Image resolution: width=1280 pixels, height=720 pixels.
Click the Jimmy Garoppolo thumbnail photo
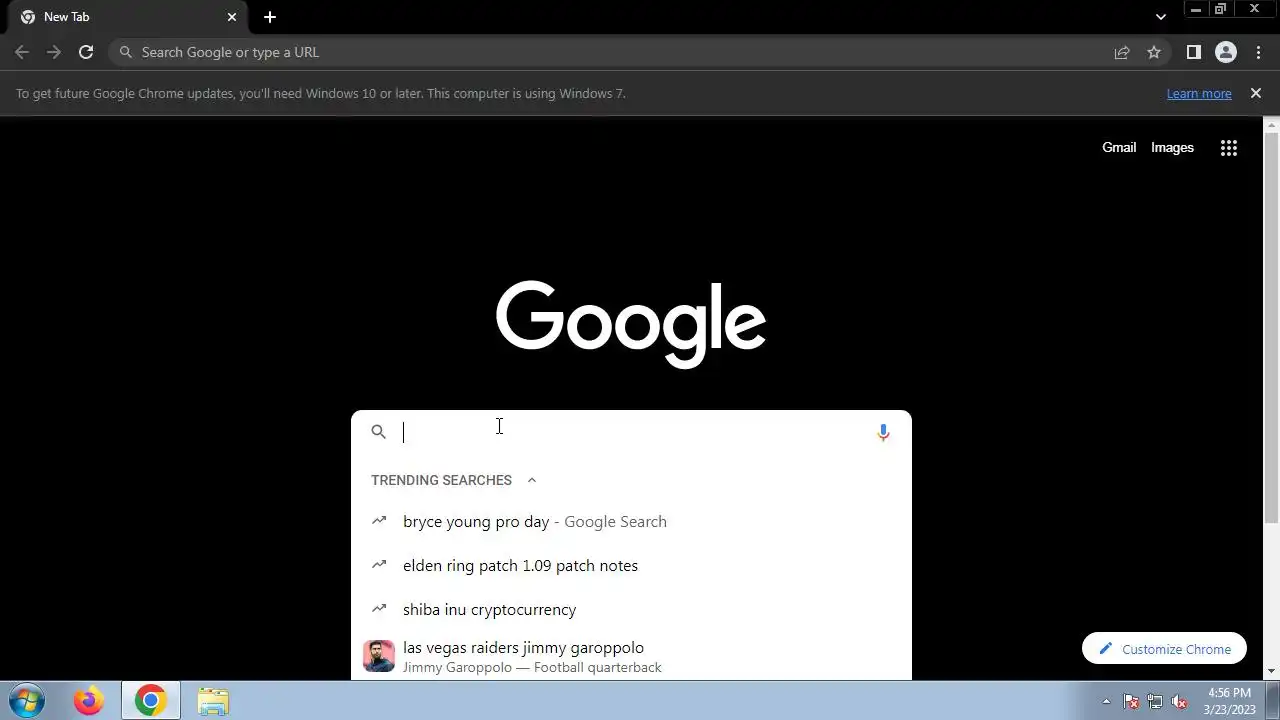(x=379, y=656)
